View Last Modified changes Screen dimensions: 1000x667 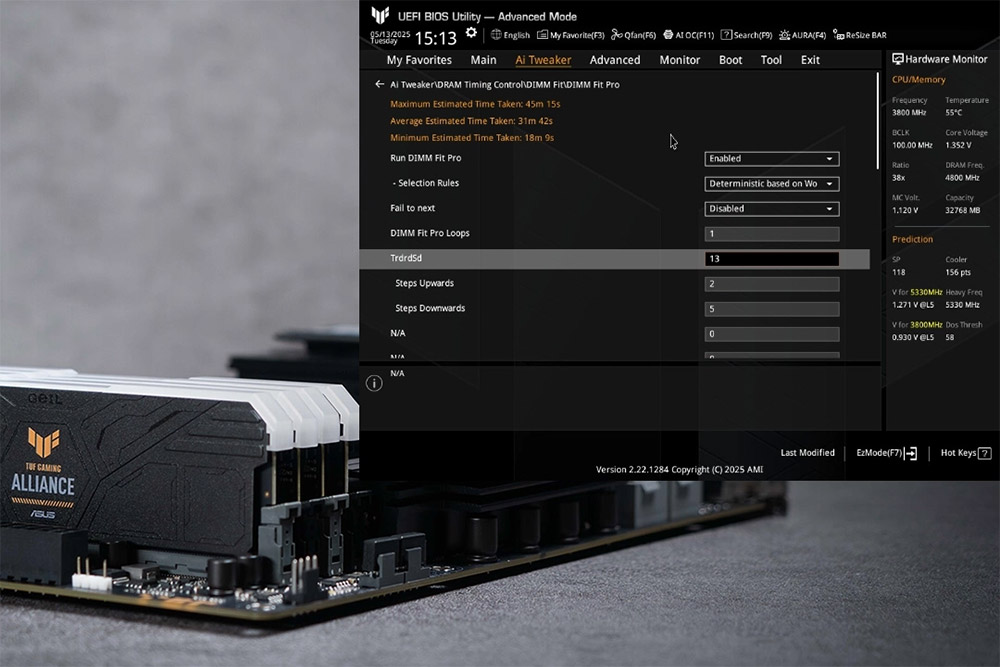(807, 453)
